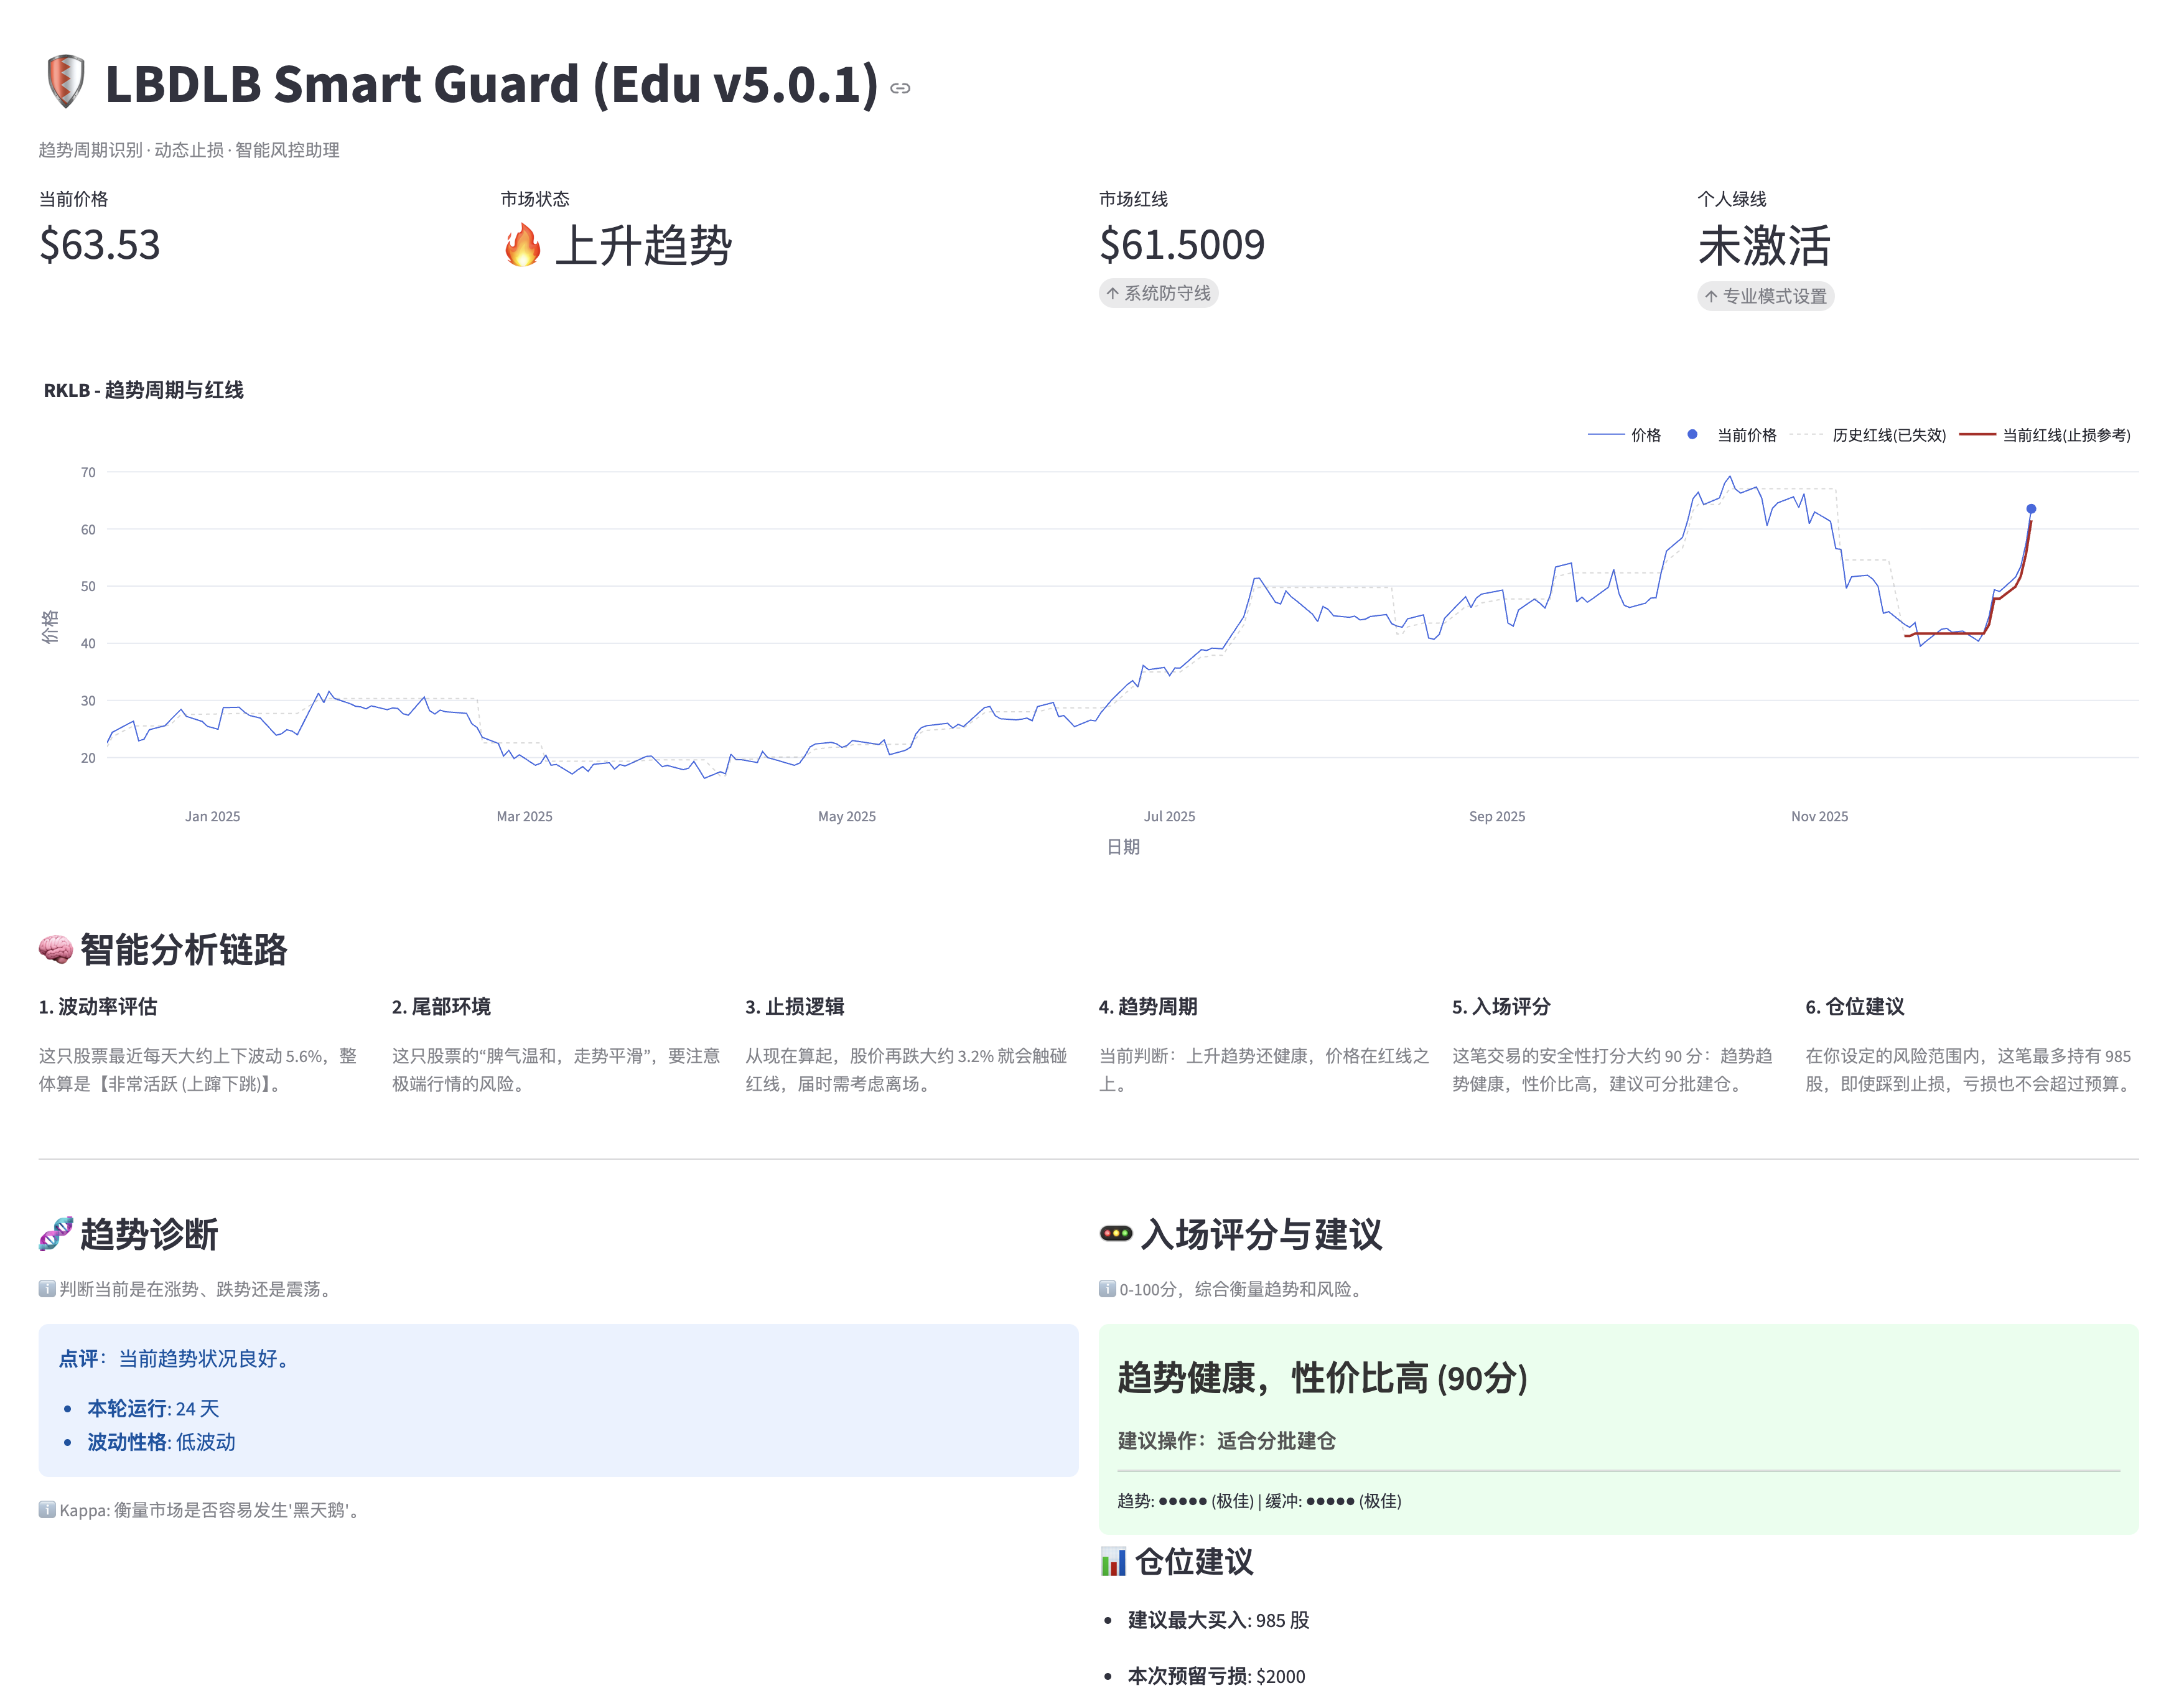Click the info icon before 0-100分 caption
Image resolution: width=2184 pixels, height=1706 pixels.
point(1107,1288)
